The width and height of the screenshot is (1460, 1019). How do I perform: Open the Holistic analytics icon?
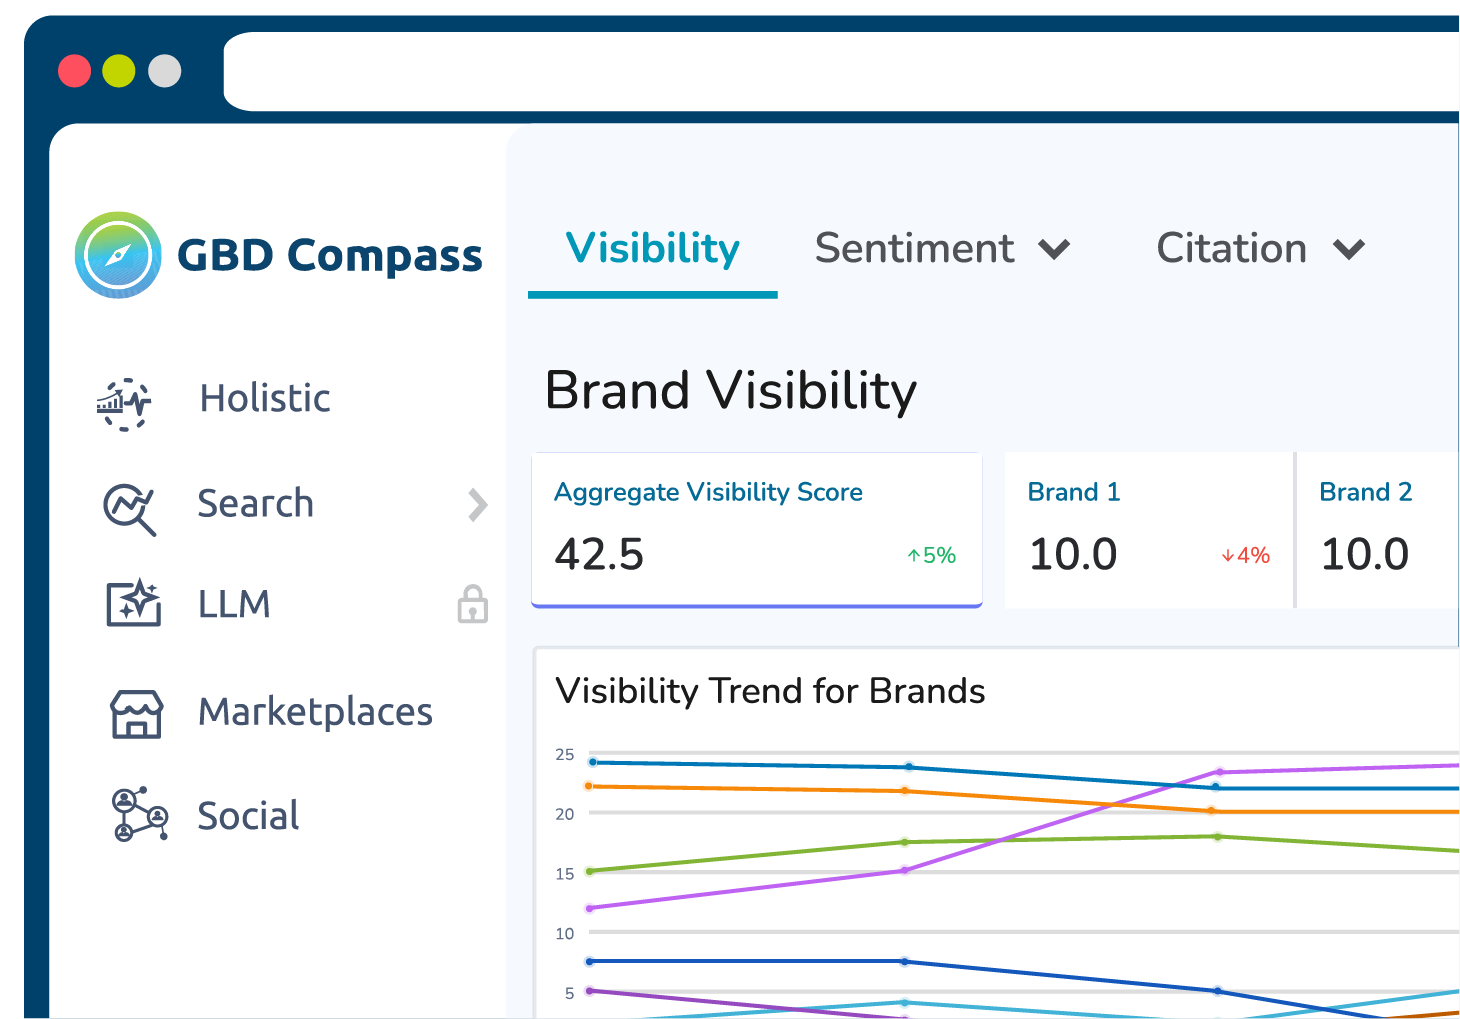click(124, 403)
